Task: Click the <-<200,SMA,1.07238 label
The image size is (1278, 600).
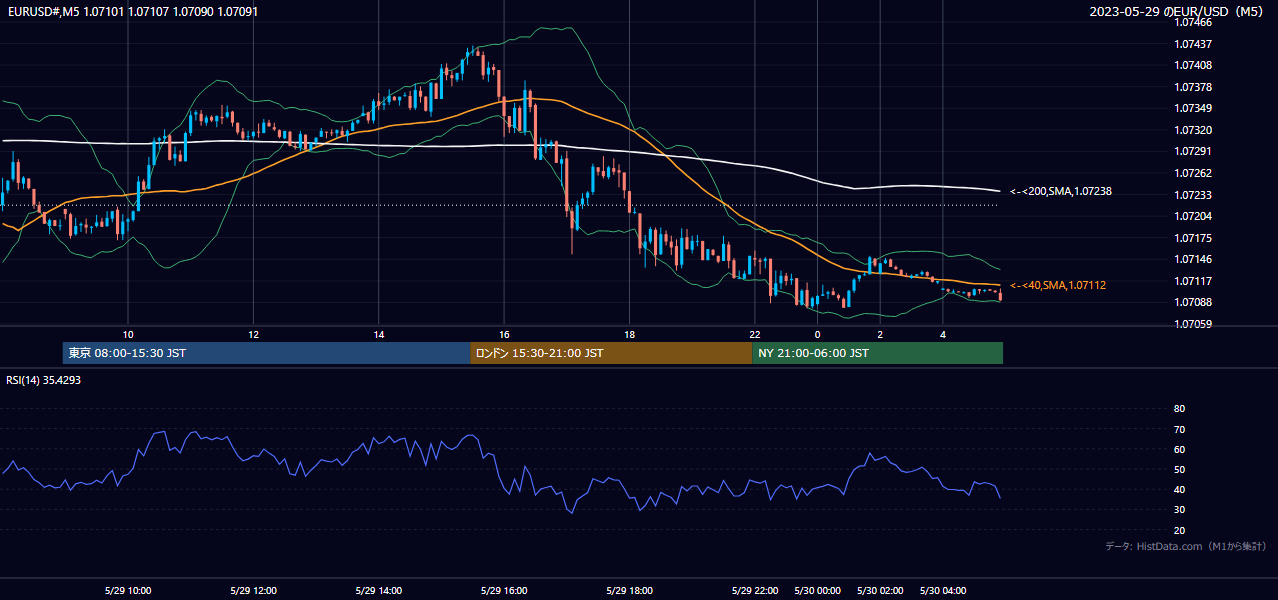Action: coord(1060,191)
